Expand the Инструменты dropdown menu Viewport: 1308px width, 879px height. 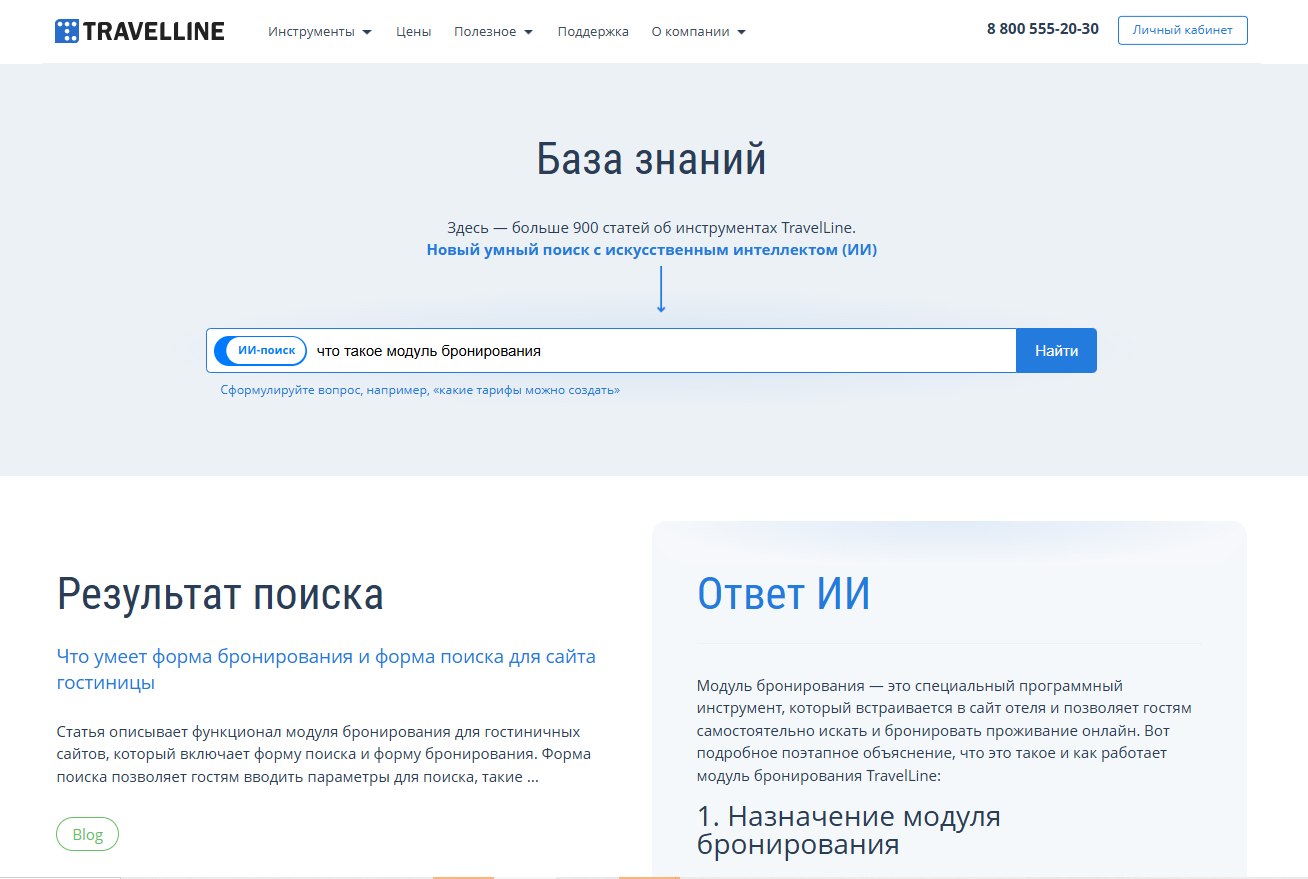point(320,31)
